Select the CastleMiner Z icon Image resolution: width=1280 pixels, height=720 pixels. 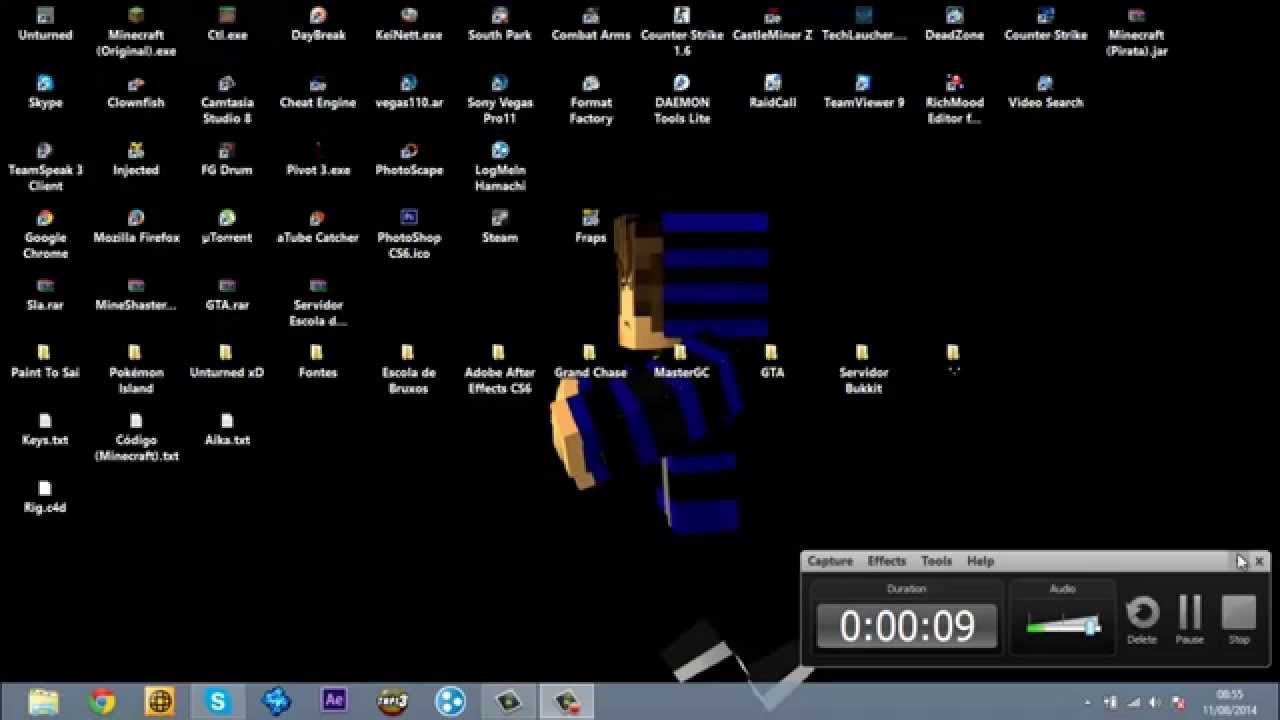[x=772, y=25]
